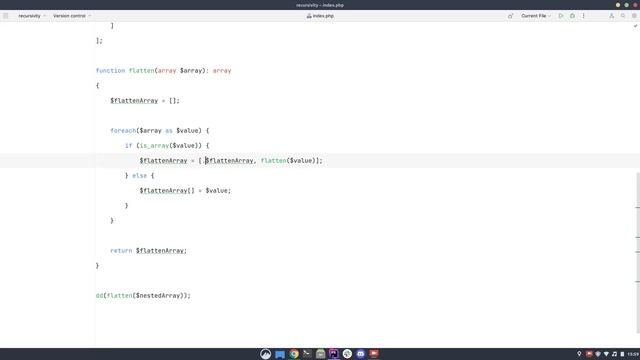Image resolution: width=640 pixels, height=360 pixels.
Task: Open the red screen recorder taskbar app
Action: (374, 354)
